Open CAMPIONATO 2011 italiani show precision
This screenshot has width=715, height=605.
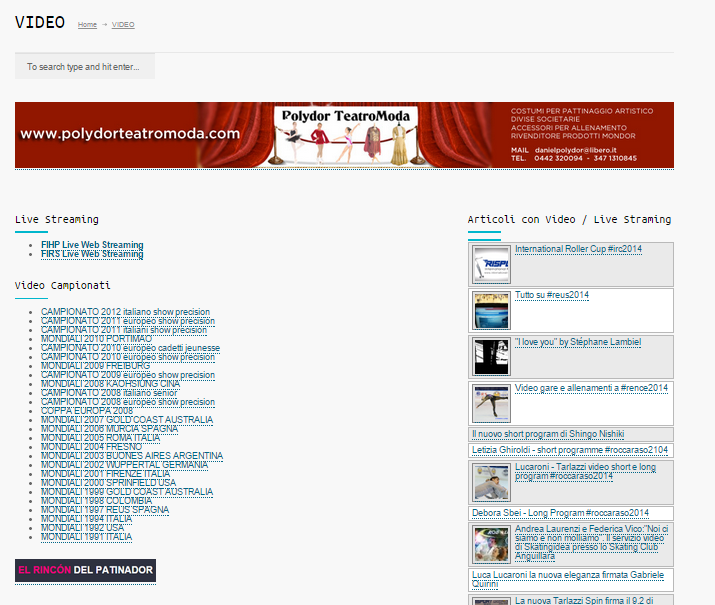[124, 330]
